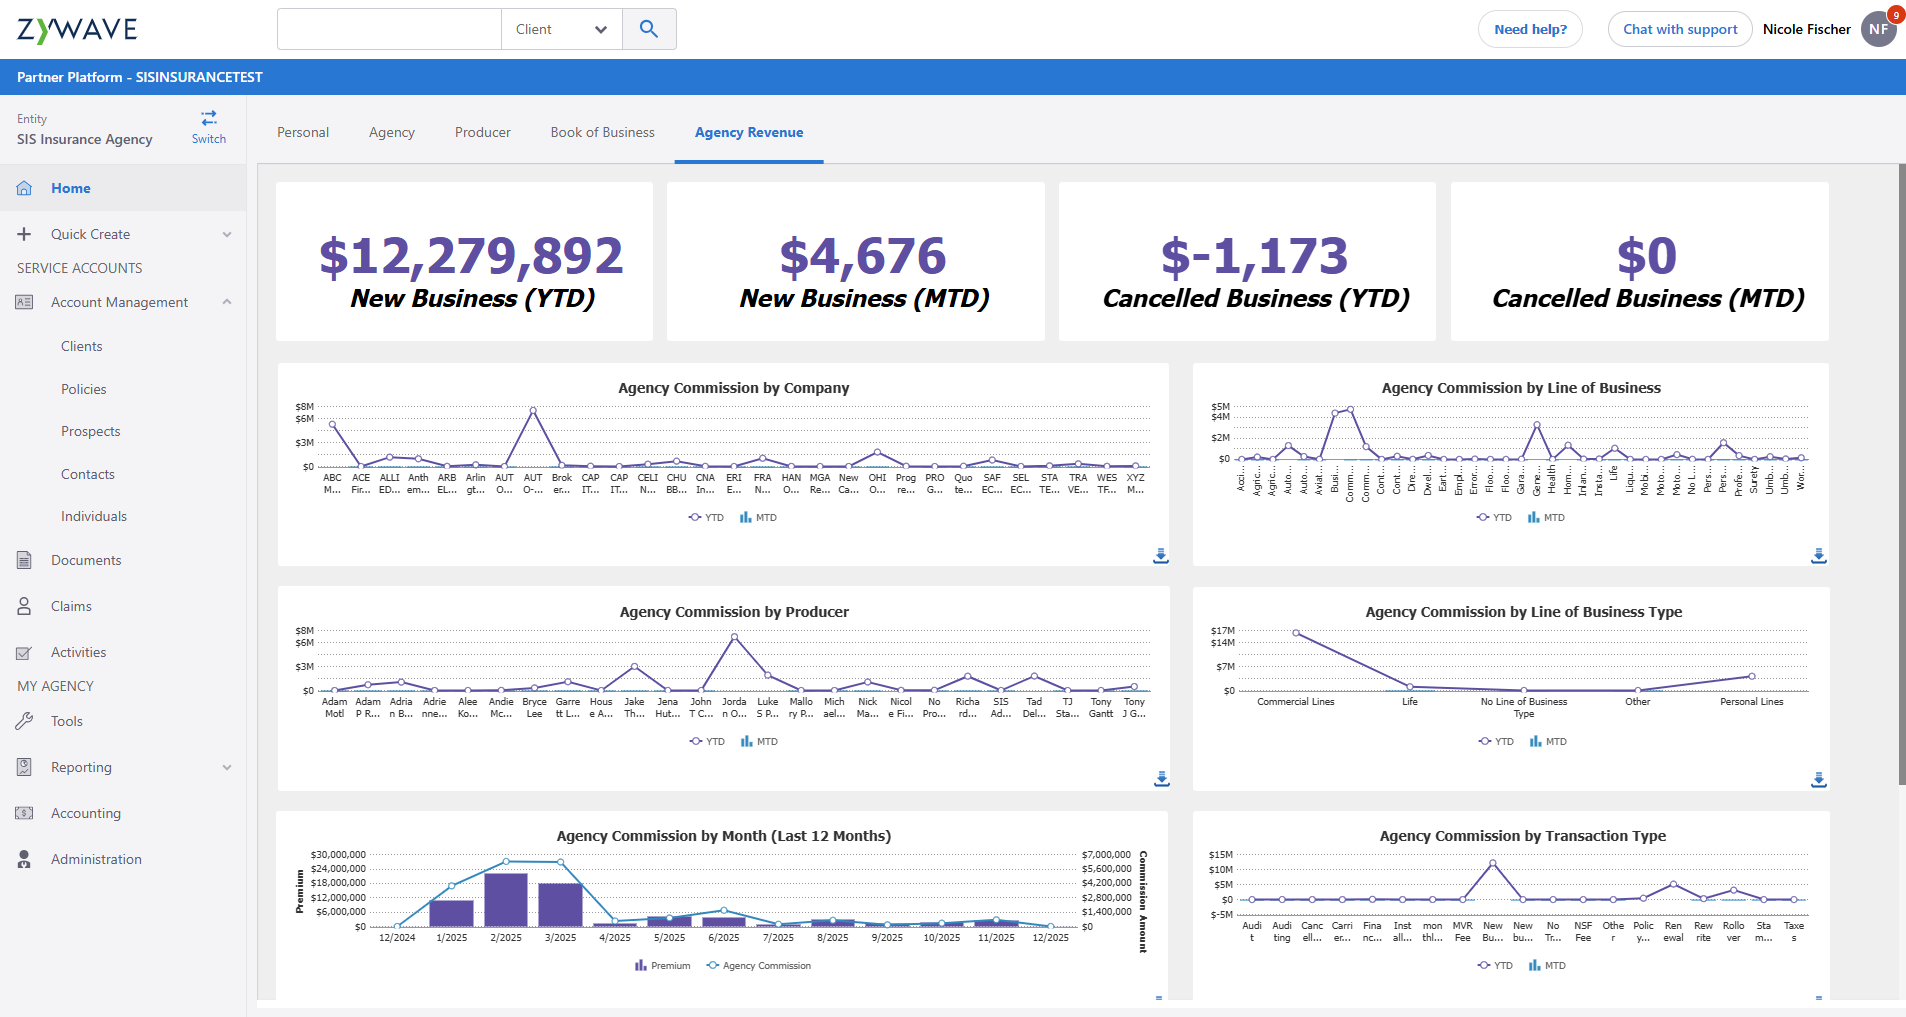Click Chat with support button
This screenshot has height=1017, width=1906.
(1679, 29)
